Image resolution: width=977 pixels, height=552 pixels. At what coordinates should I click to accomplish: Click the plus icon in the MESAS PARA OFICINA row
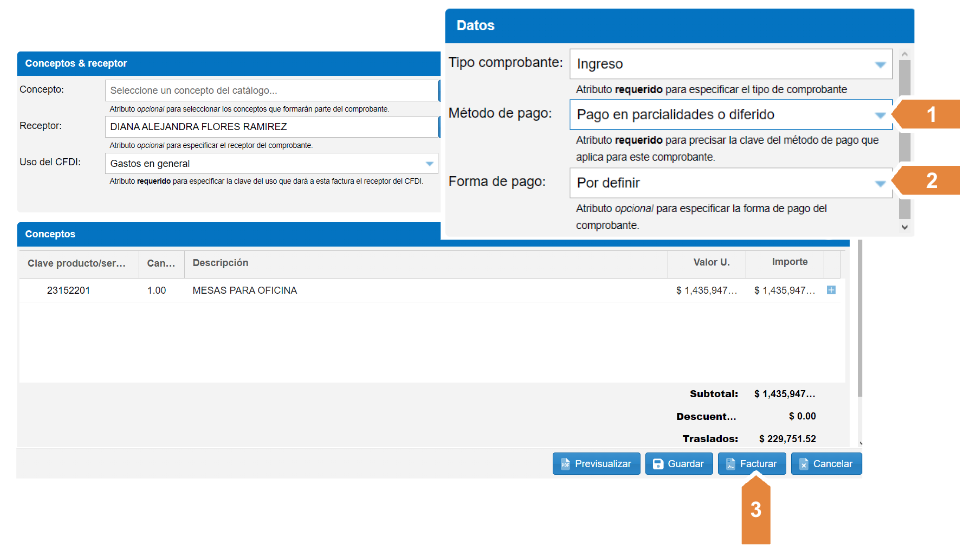[831, 290]
